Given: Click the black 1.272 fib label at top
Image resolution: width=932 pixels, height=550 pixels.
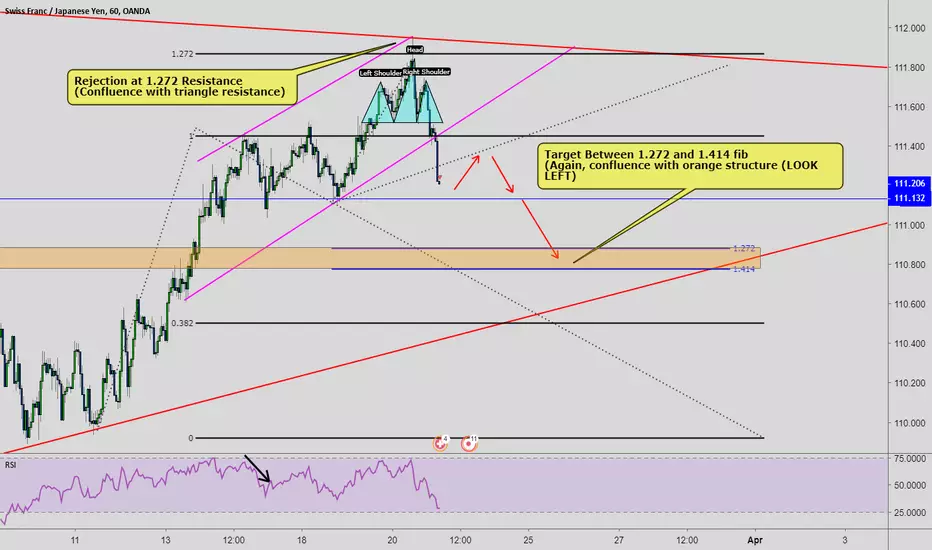Looking at the screenshot, I should tap(182, 54).
